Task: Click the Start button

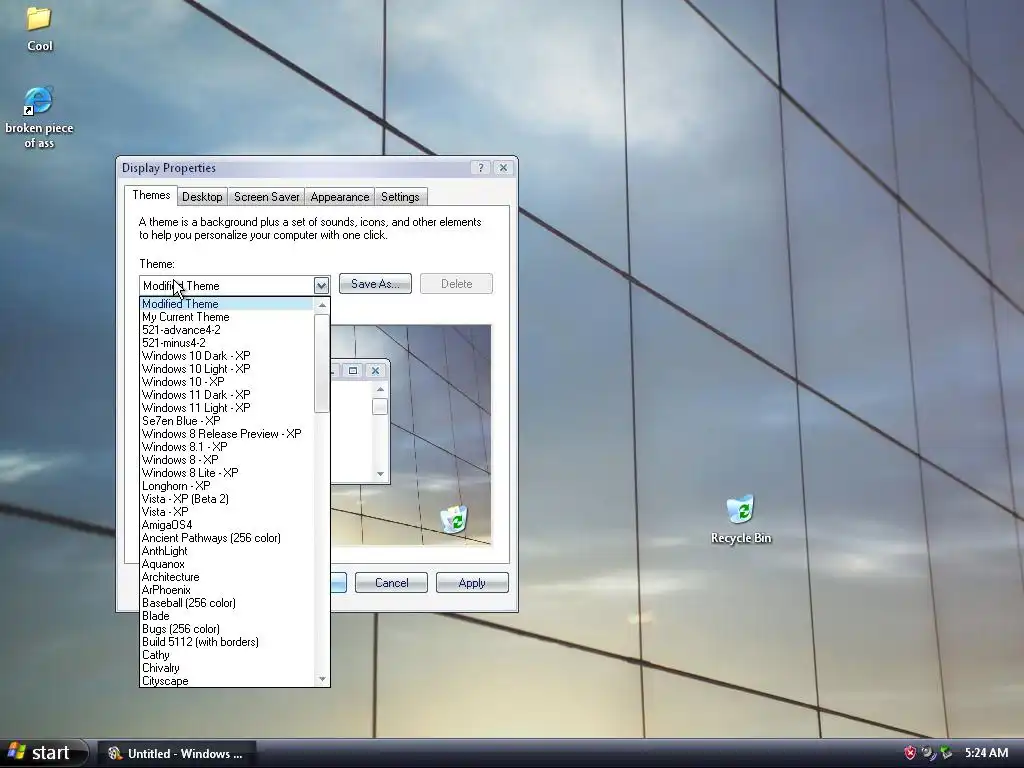Action: [x=43, y=753]
